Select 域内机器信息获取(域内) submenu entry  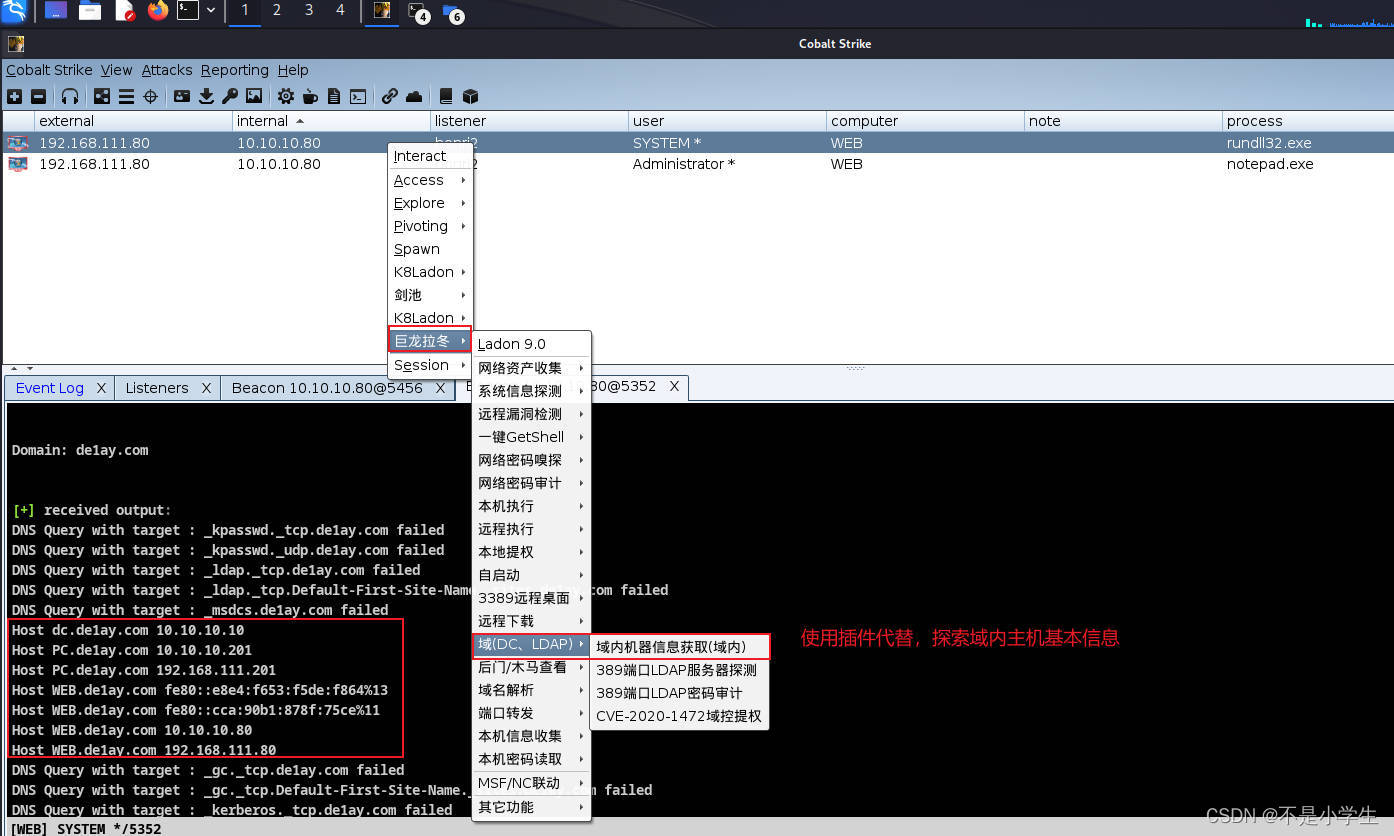pos(680,647)
